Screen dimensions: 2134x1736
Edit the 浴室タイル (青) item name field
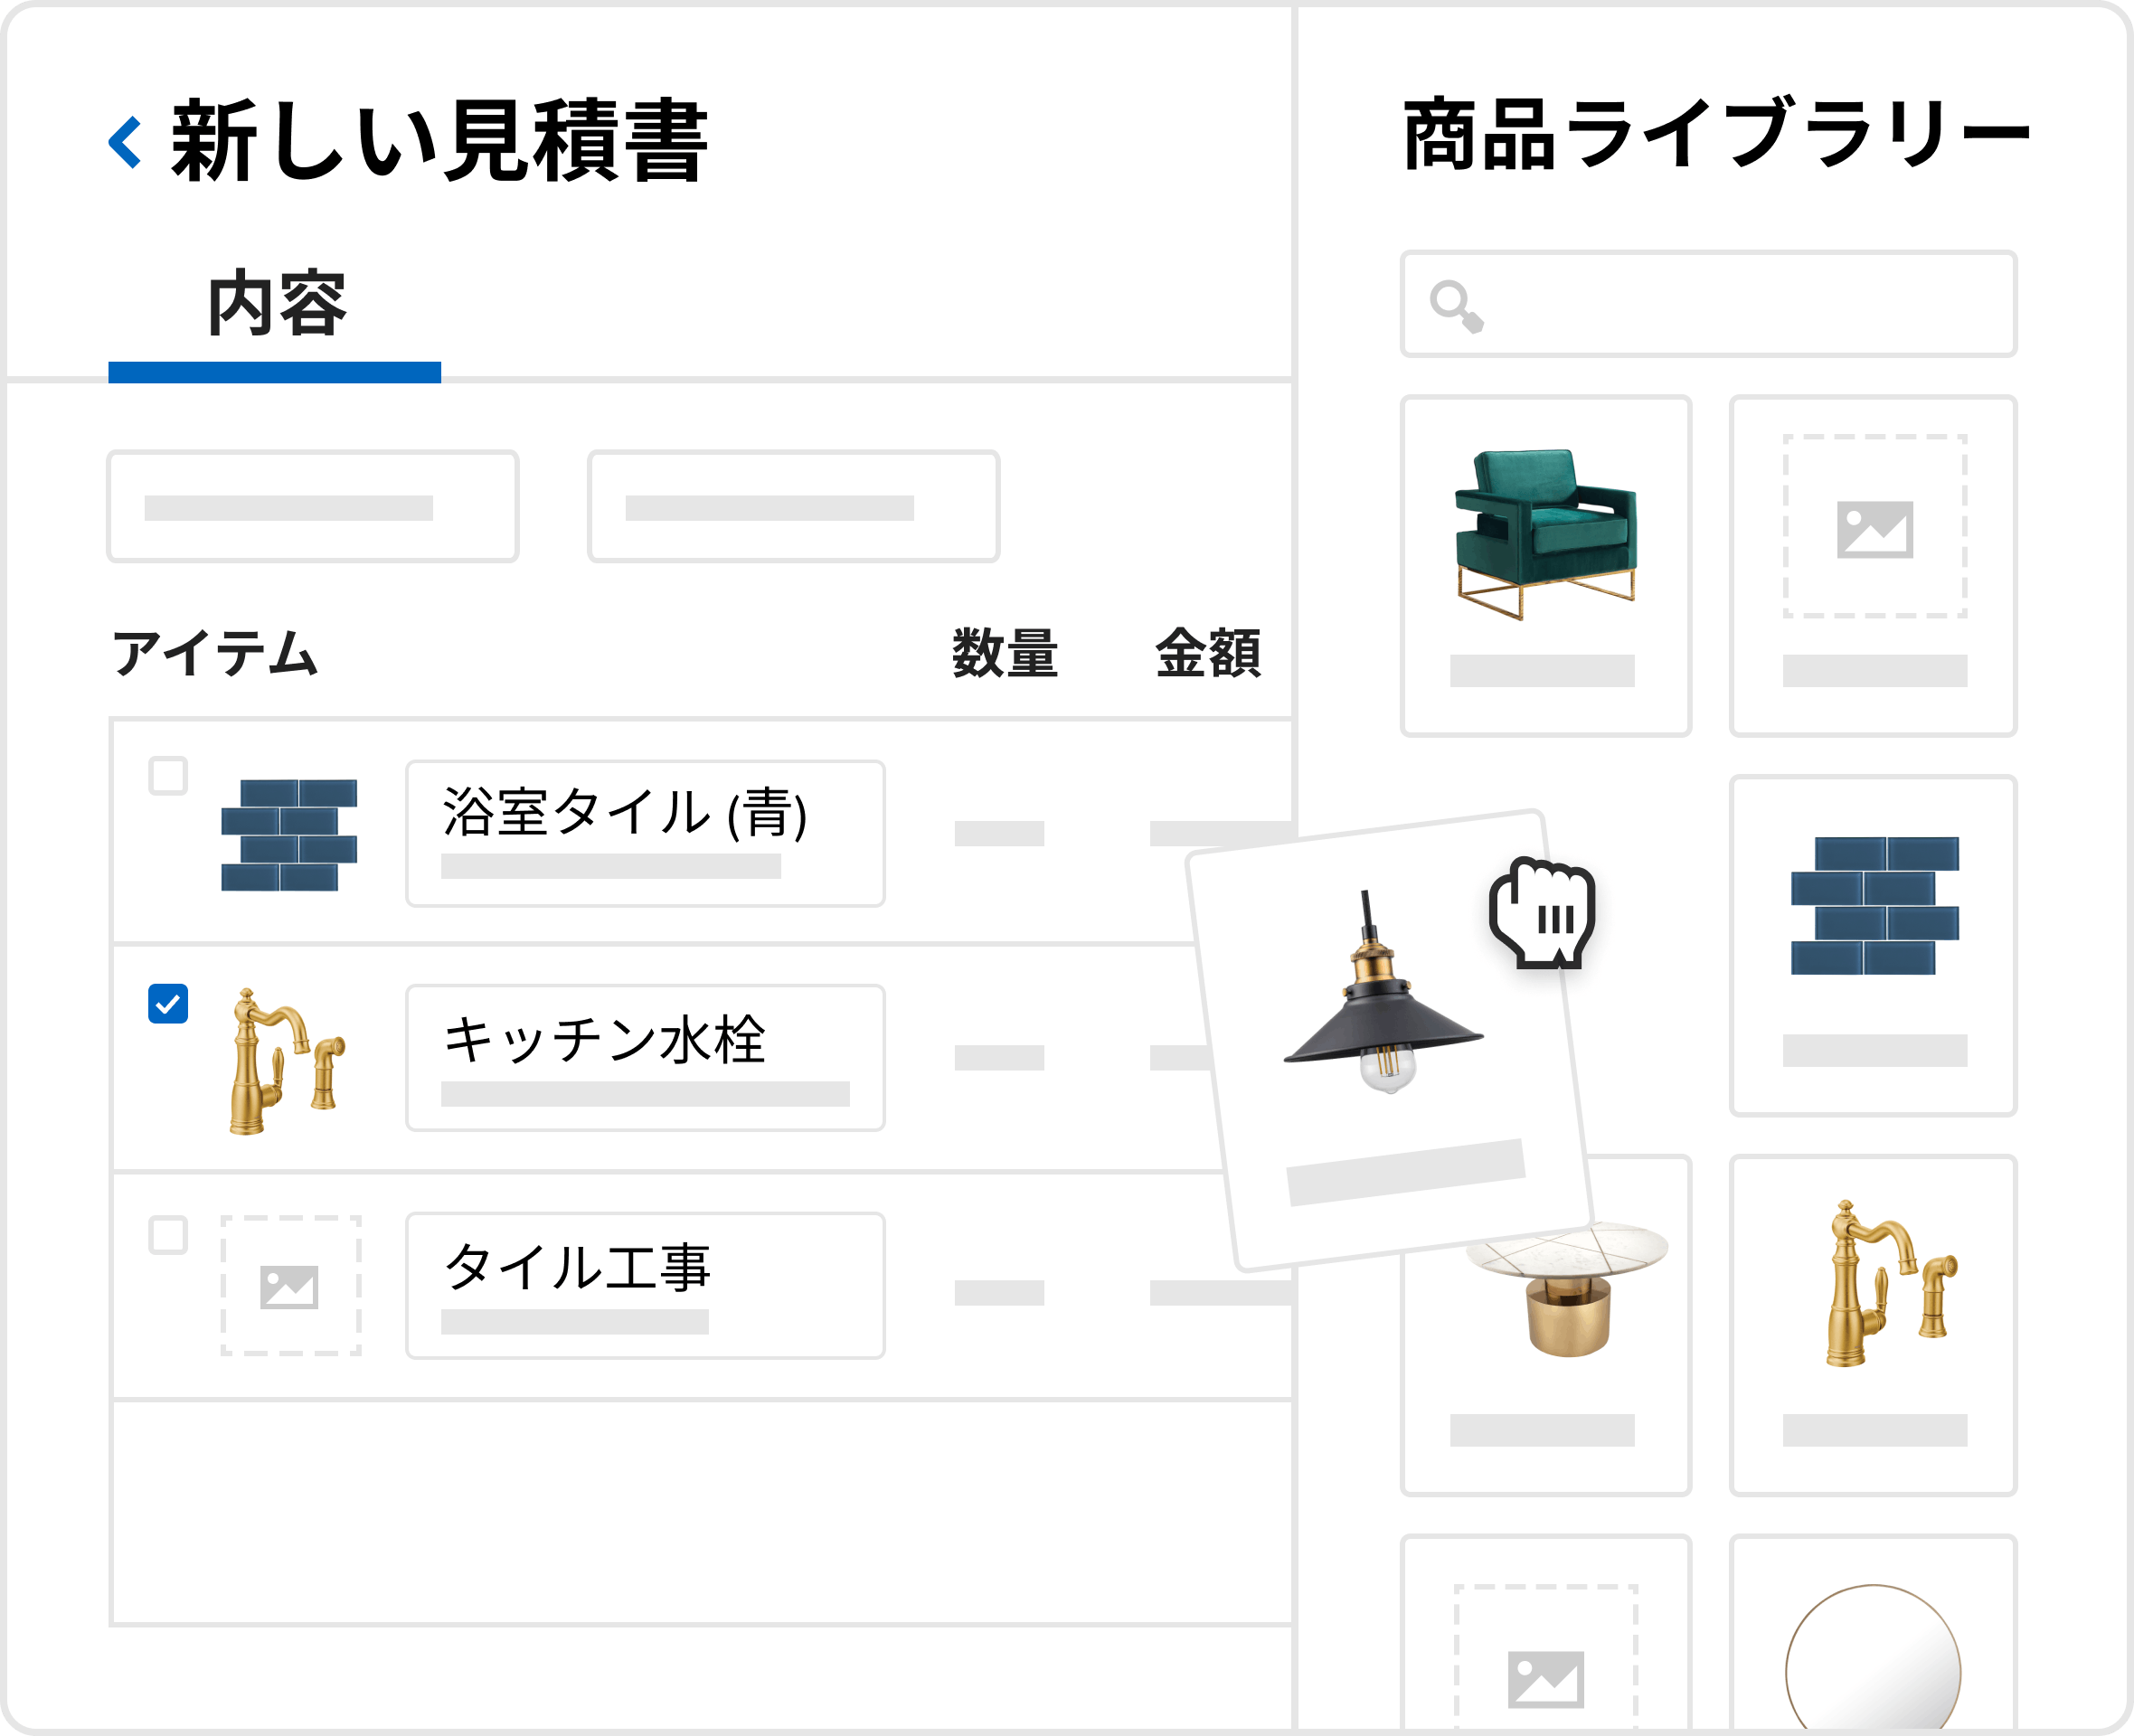(645, 834)
